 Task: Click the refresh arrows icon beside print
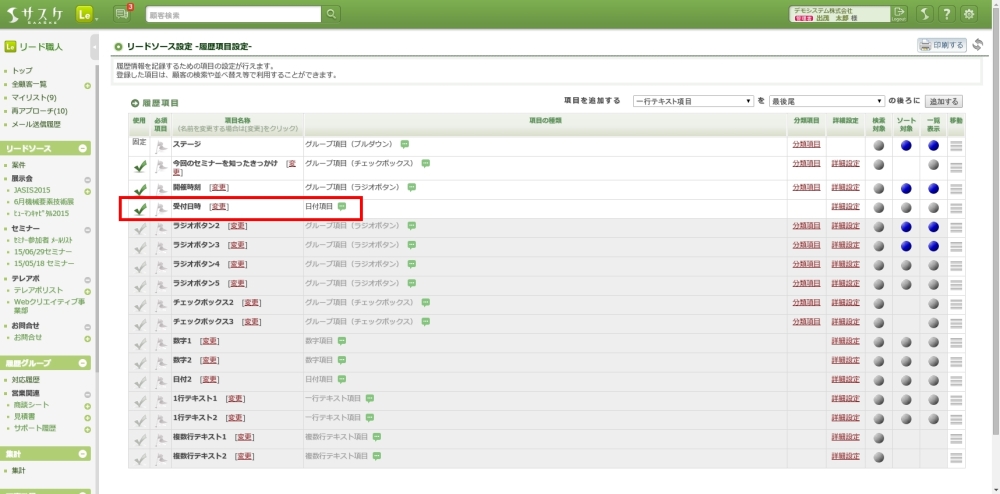tap(978, 45)
